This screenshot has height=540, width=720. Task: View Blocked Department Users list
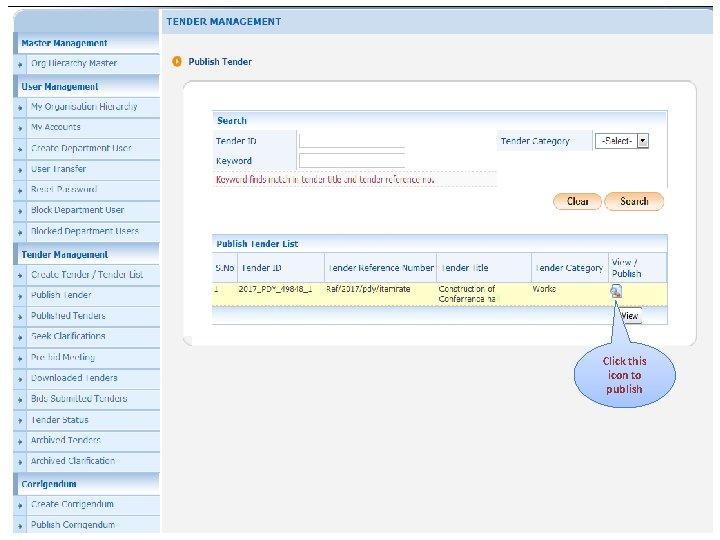[x=84, y=231]
